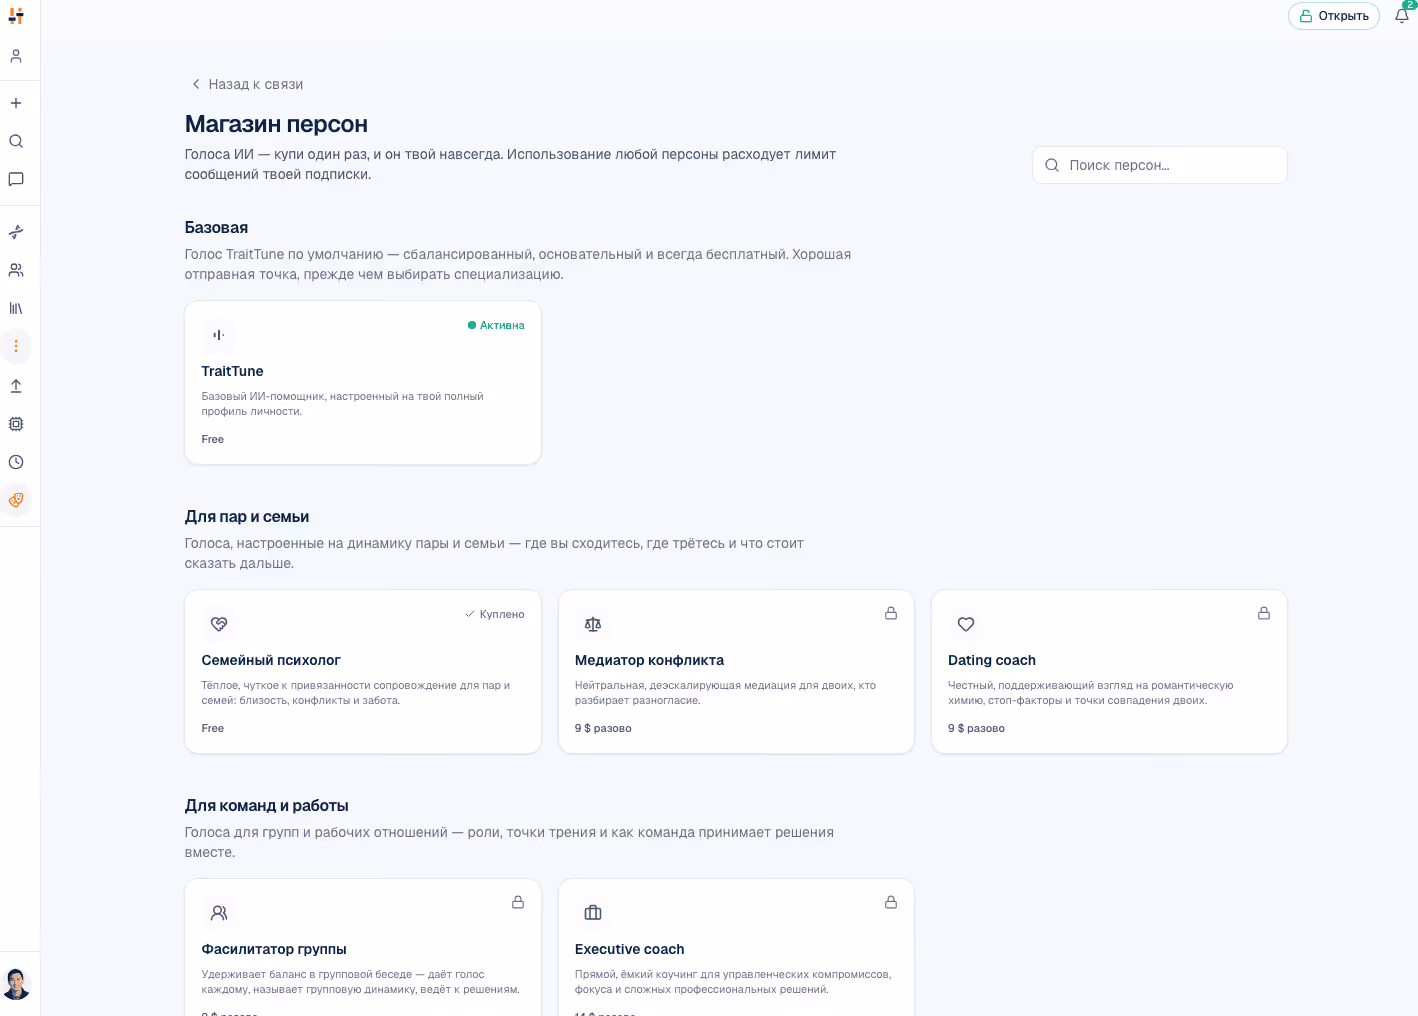Click the Для команд и работы heading

click(x=267, y=806)
